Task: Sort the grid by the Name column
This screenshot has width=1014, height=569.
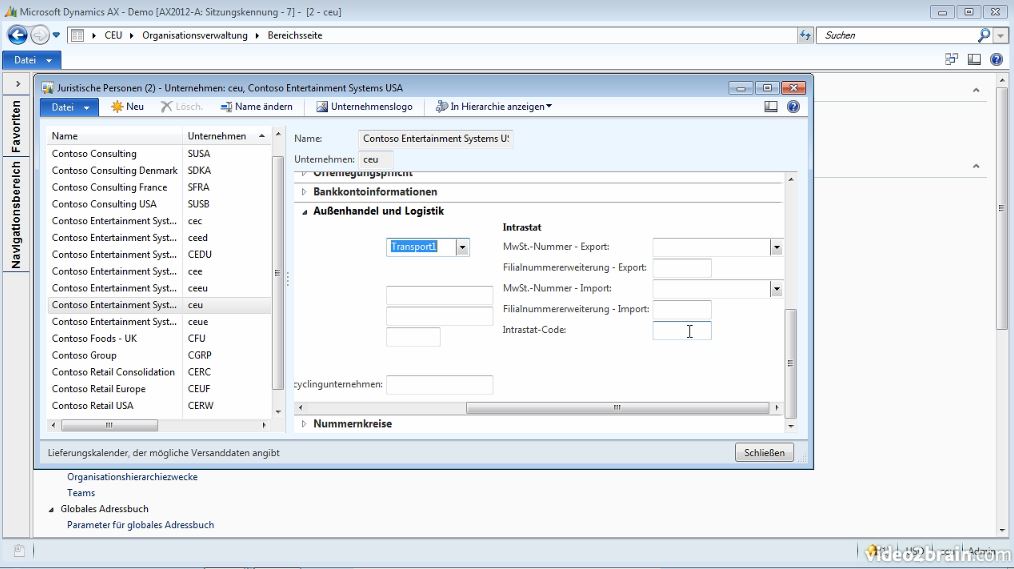Action: [115, 136]
